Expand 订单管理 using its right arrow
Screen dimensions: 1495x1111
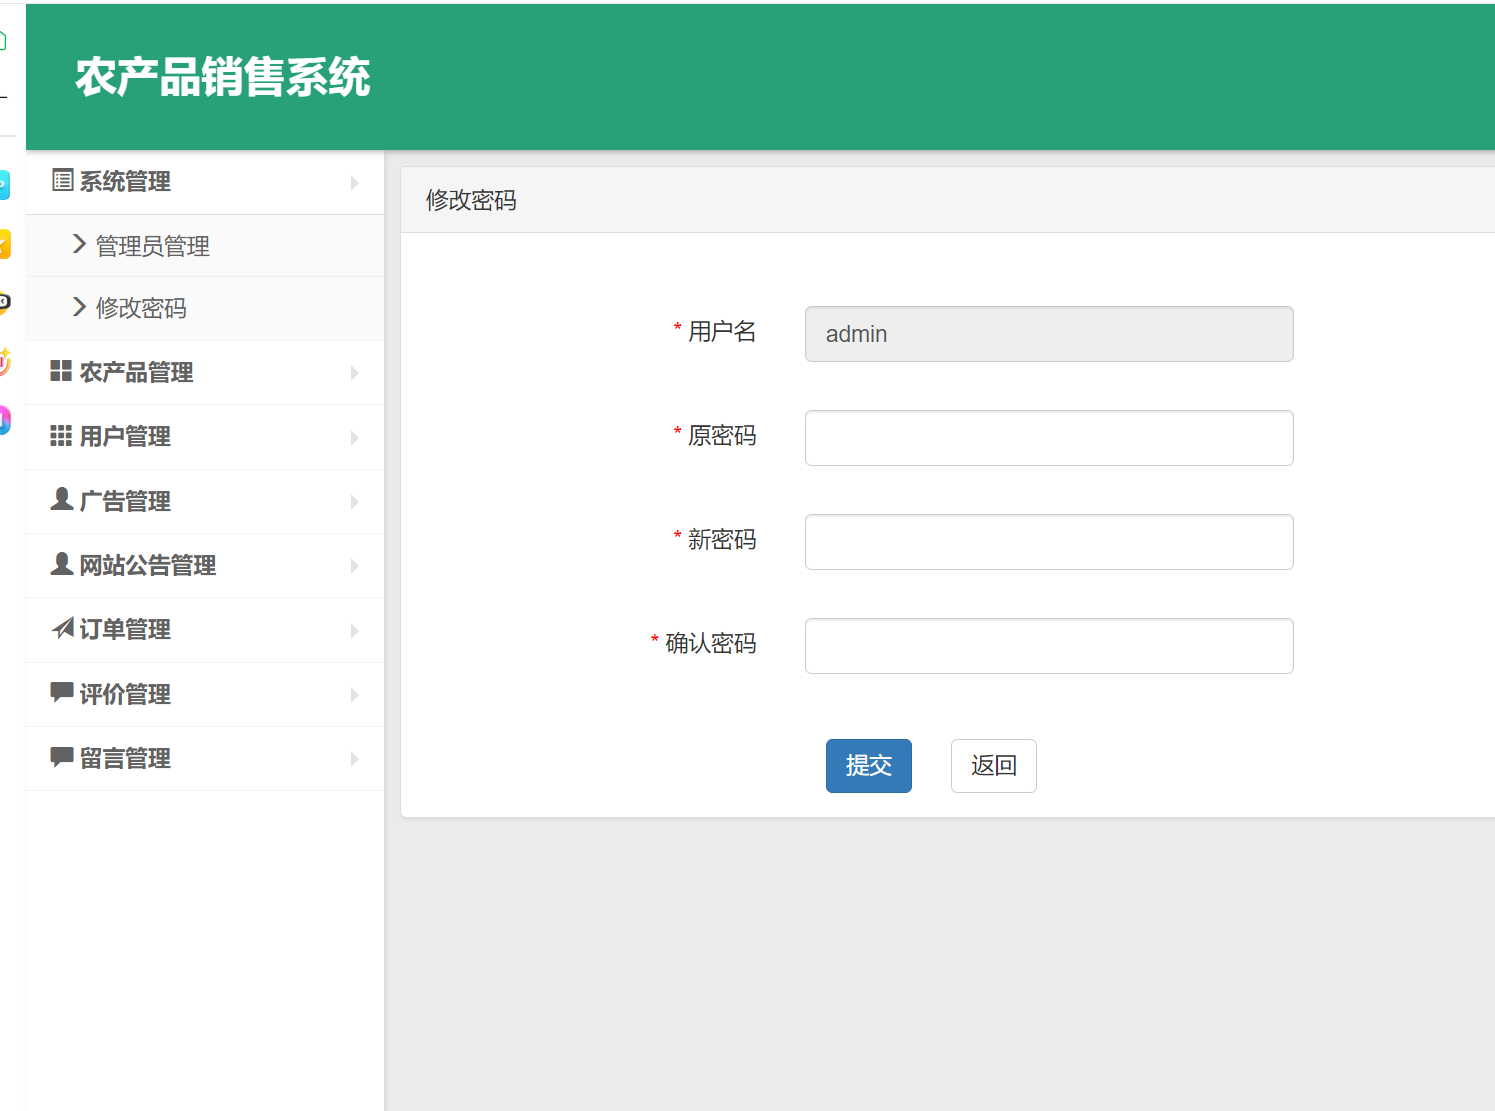click(x=354, y=631)
